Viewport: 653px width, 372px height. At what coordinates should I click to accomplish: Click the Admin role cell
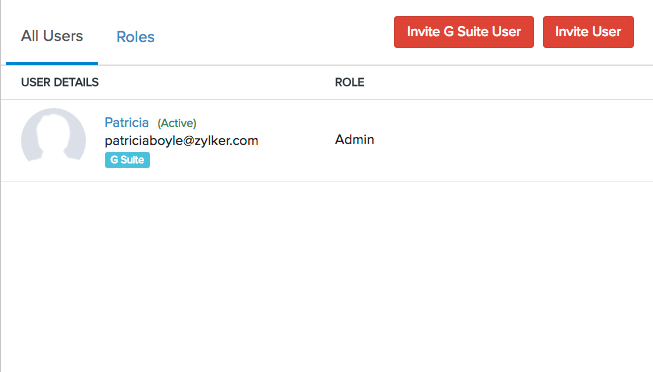click(354, 140)
